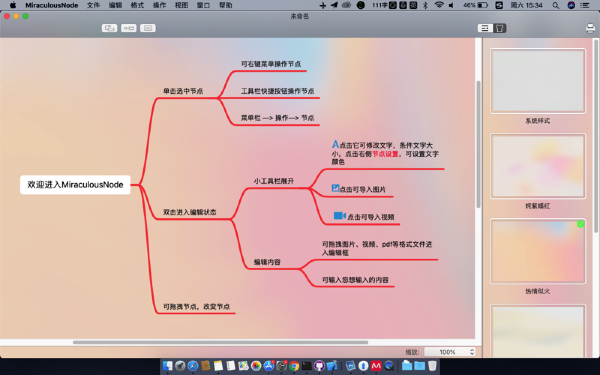Open the 文件 menu

93,5
